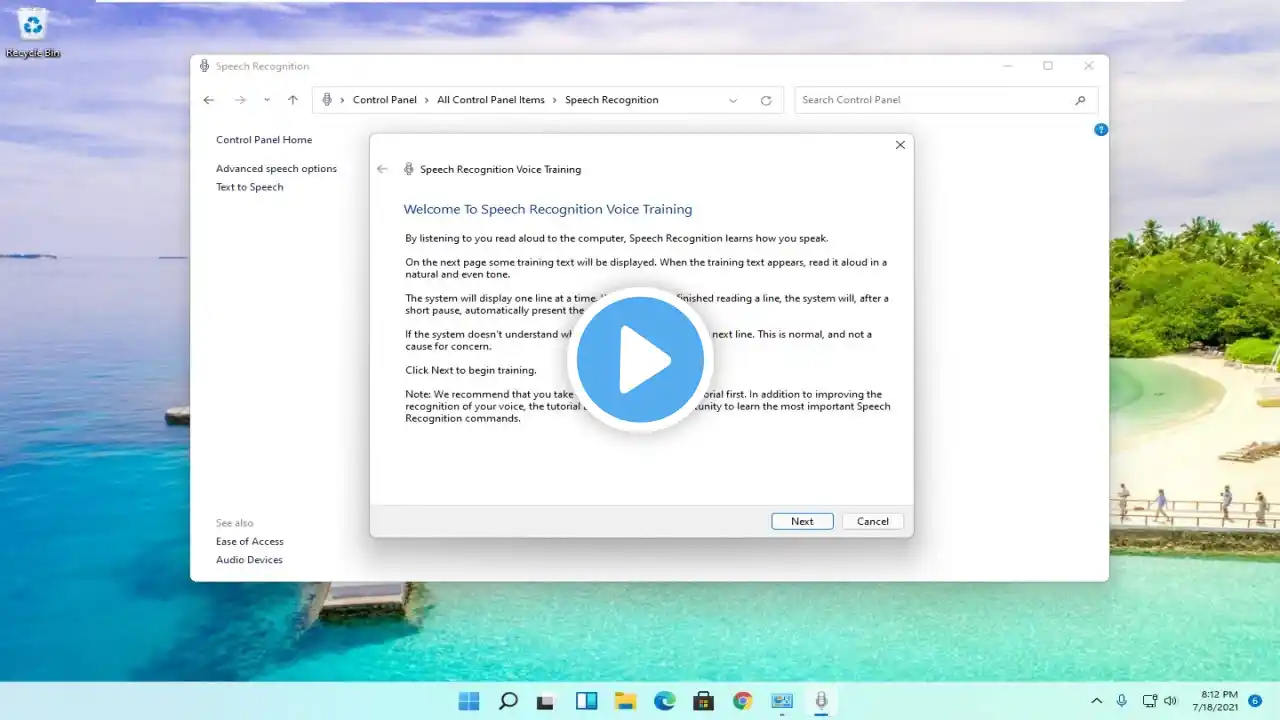Switch to the Control Panel taskbar icon

pyautogui.click(x=781, y=701)
